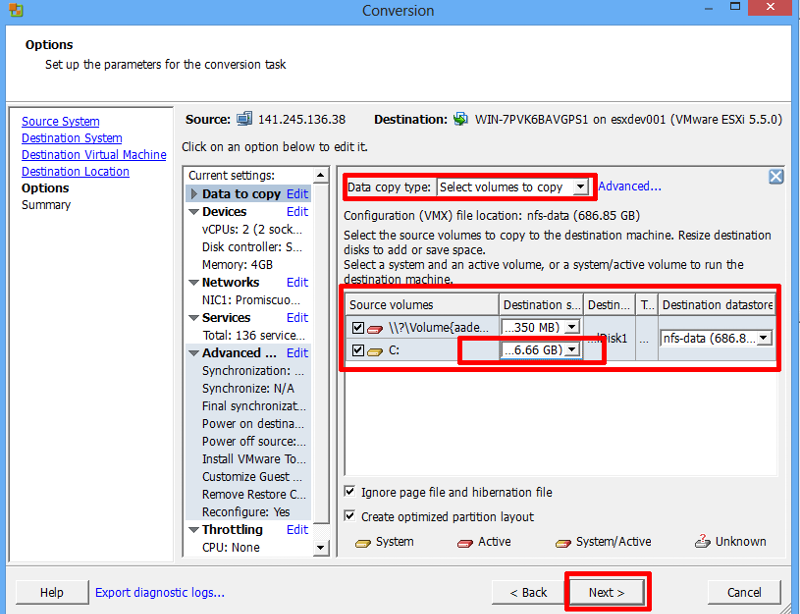Click the Unknown volume legend icon

point(705,541)
